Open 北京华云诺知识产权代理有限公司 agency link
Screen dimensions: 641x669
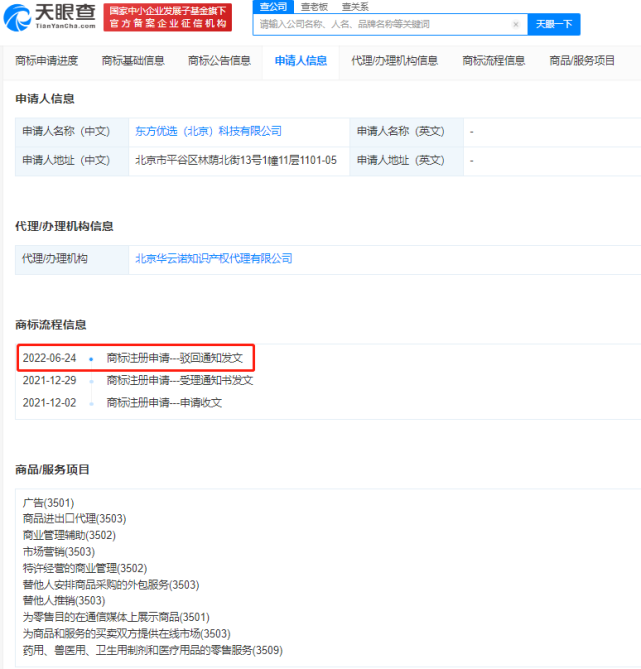pos(214,259)
